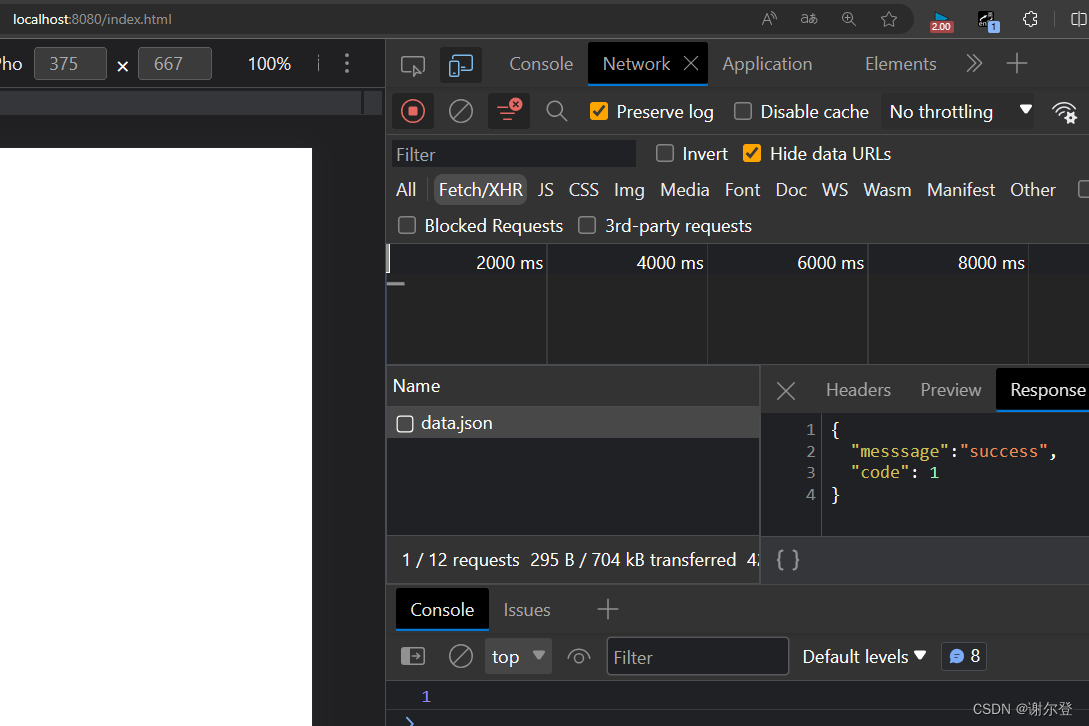
Task: Filter requests by Media
Action: pyautogui.click(x=684, y=190)
